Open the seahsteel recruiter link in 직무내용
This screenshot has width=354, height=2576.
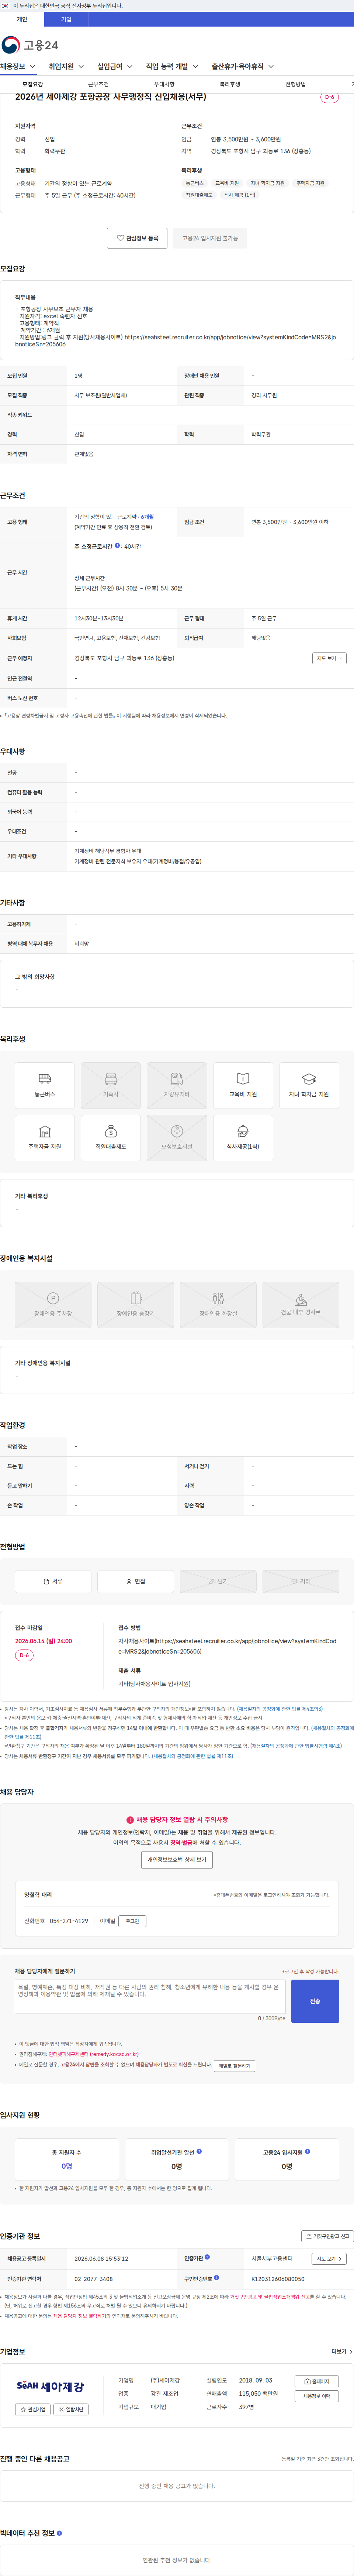(230, 337)
